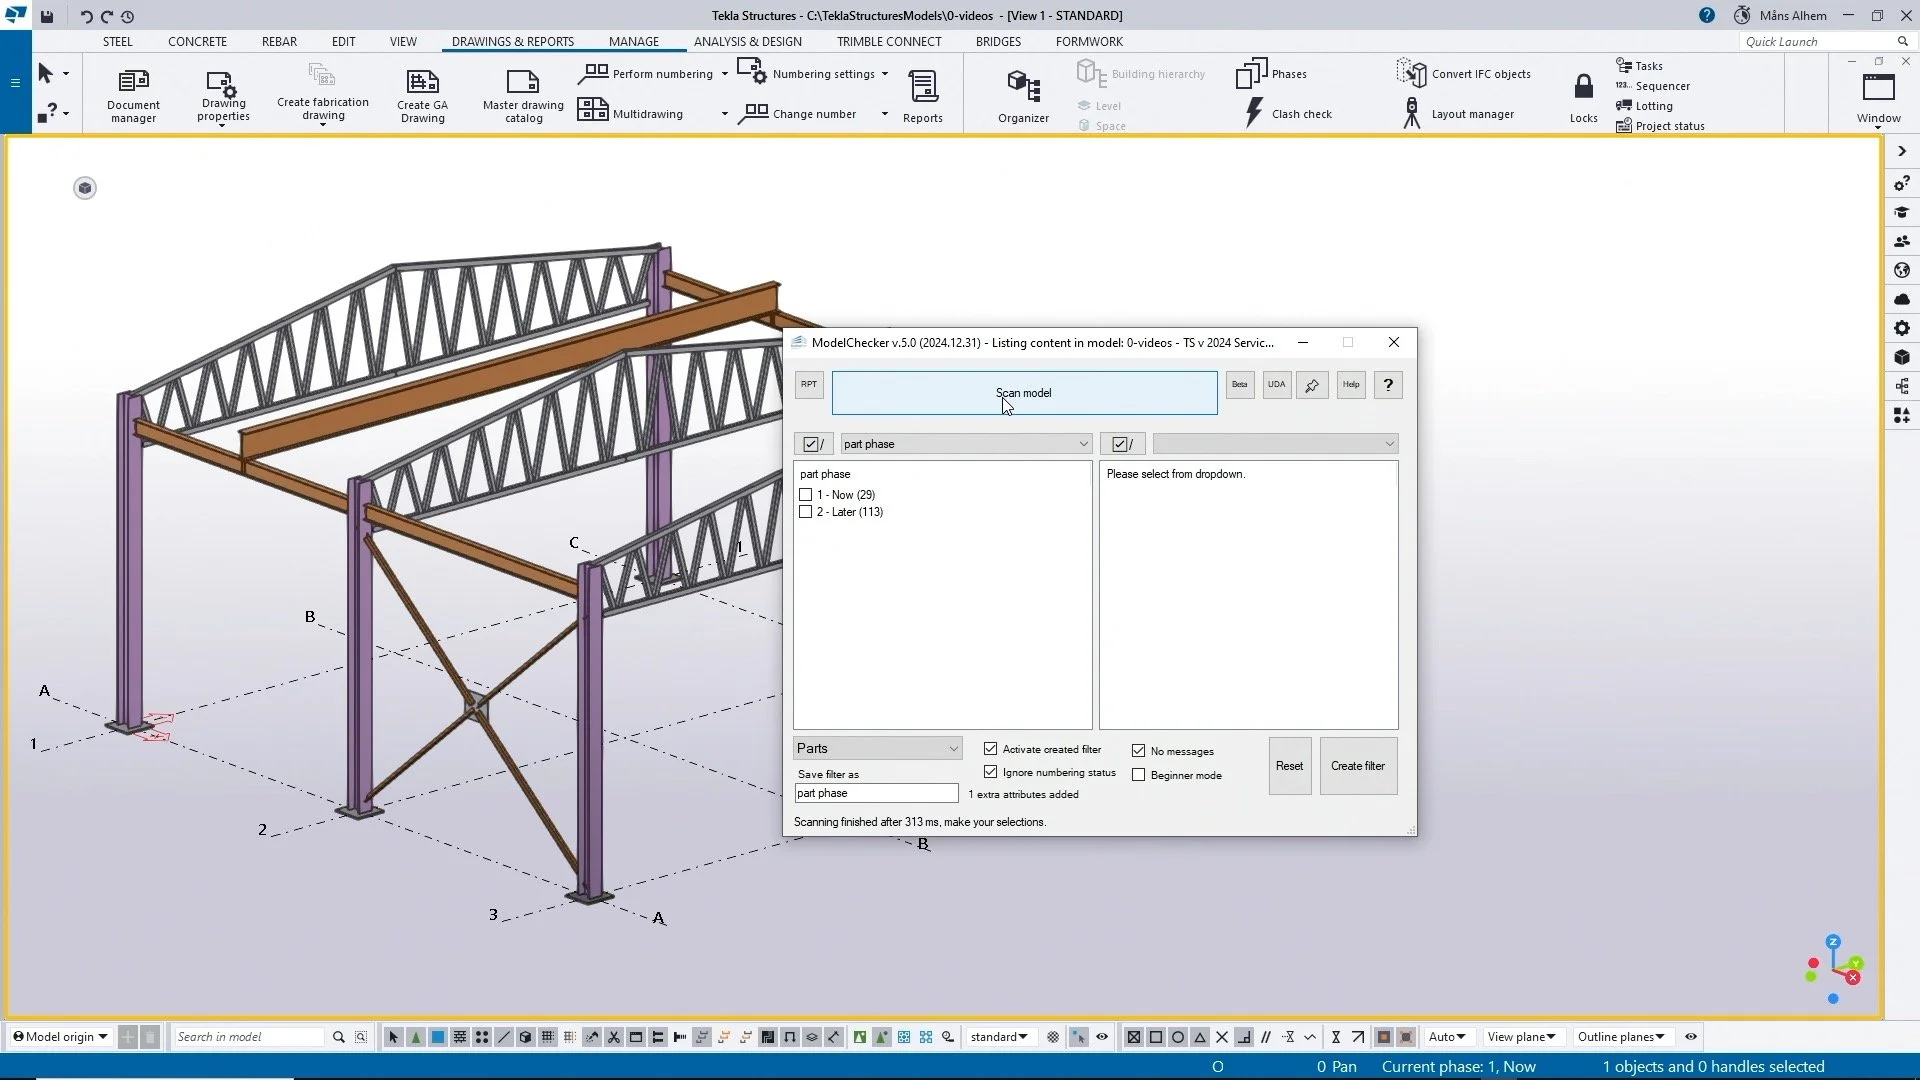Open Convert IFC objects tool
1920x1080 pixels.
1463,73
